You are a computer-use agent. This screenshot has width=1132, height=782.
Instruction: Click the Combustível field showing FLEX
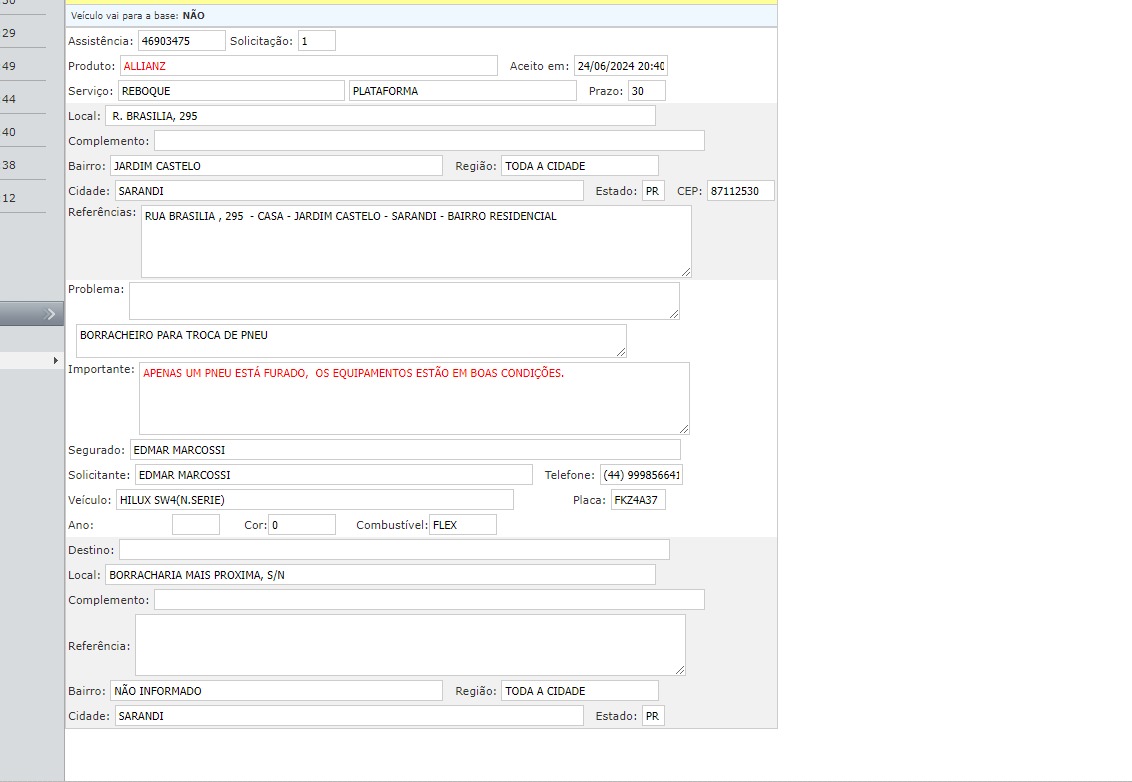click(x=462, y=525)
